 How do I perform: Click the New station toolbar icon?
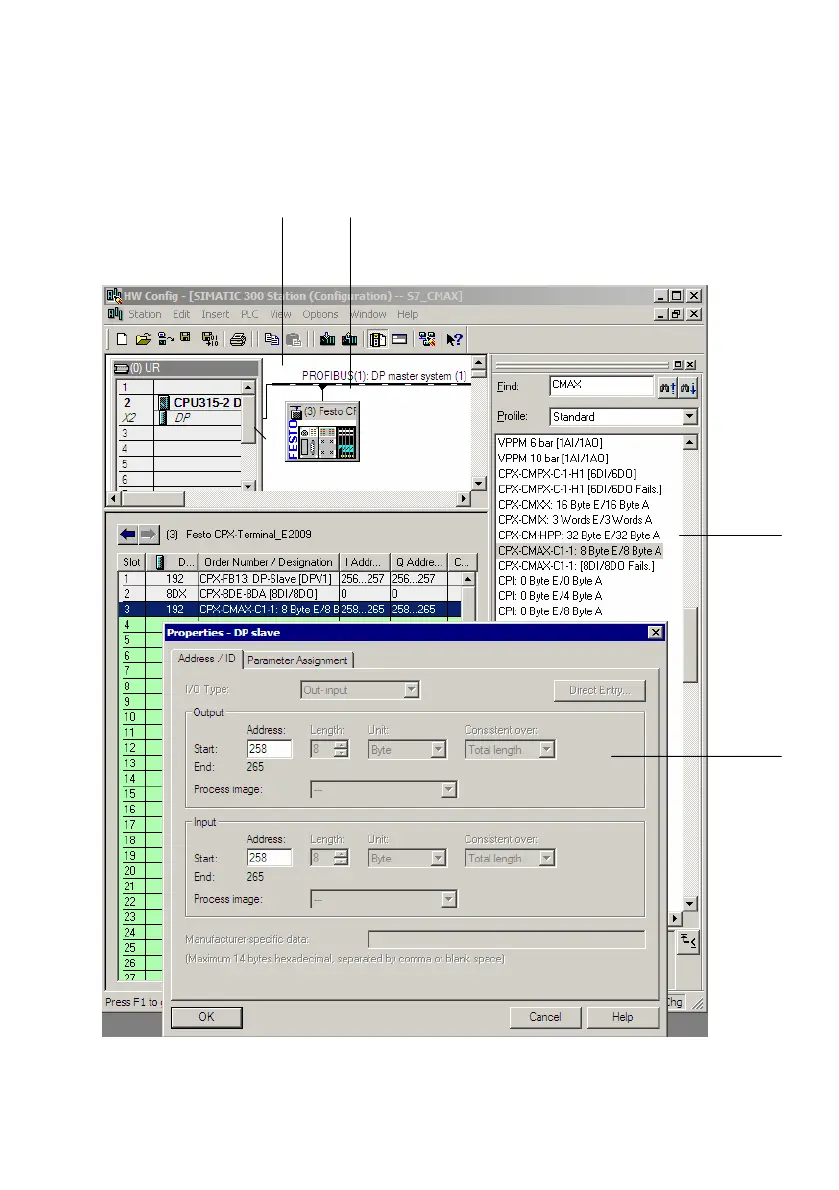pyautogui.click(x=122, y=339)
